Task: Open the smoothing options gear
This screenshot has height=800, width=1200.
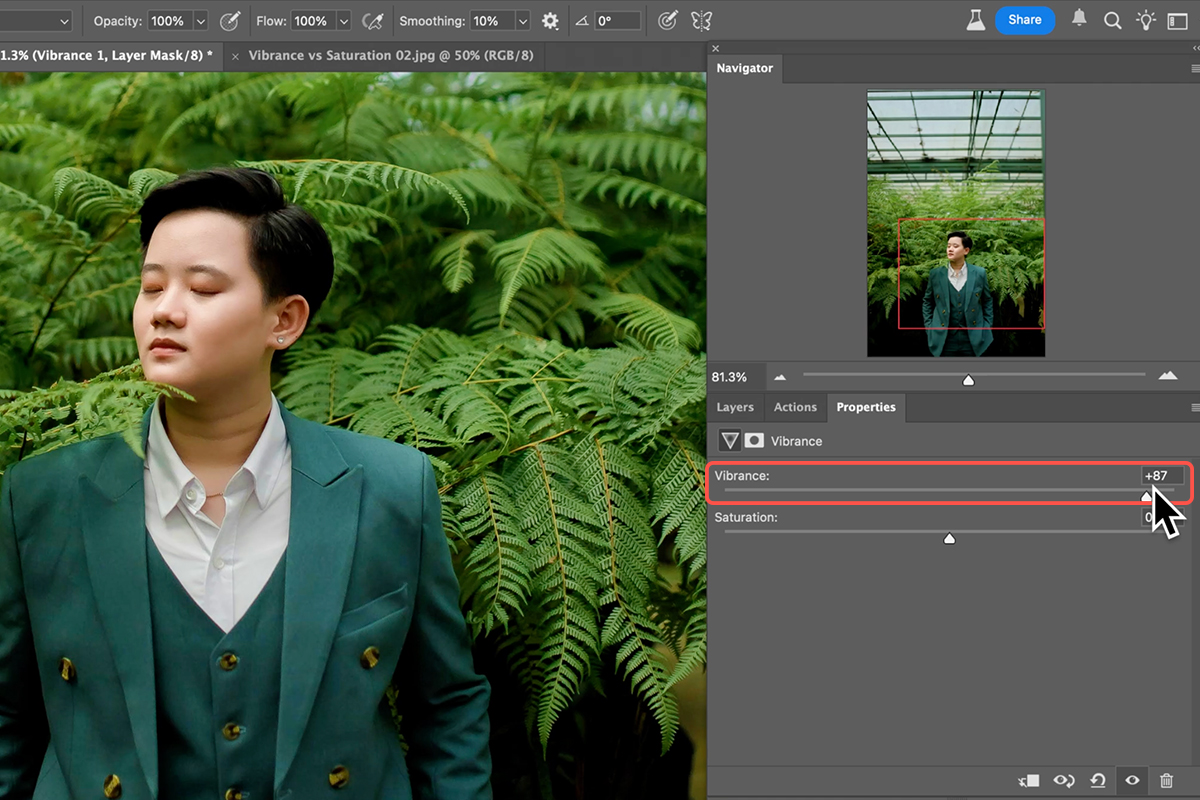Action: 550,21
